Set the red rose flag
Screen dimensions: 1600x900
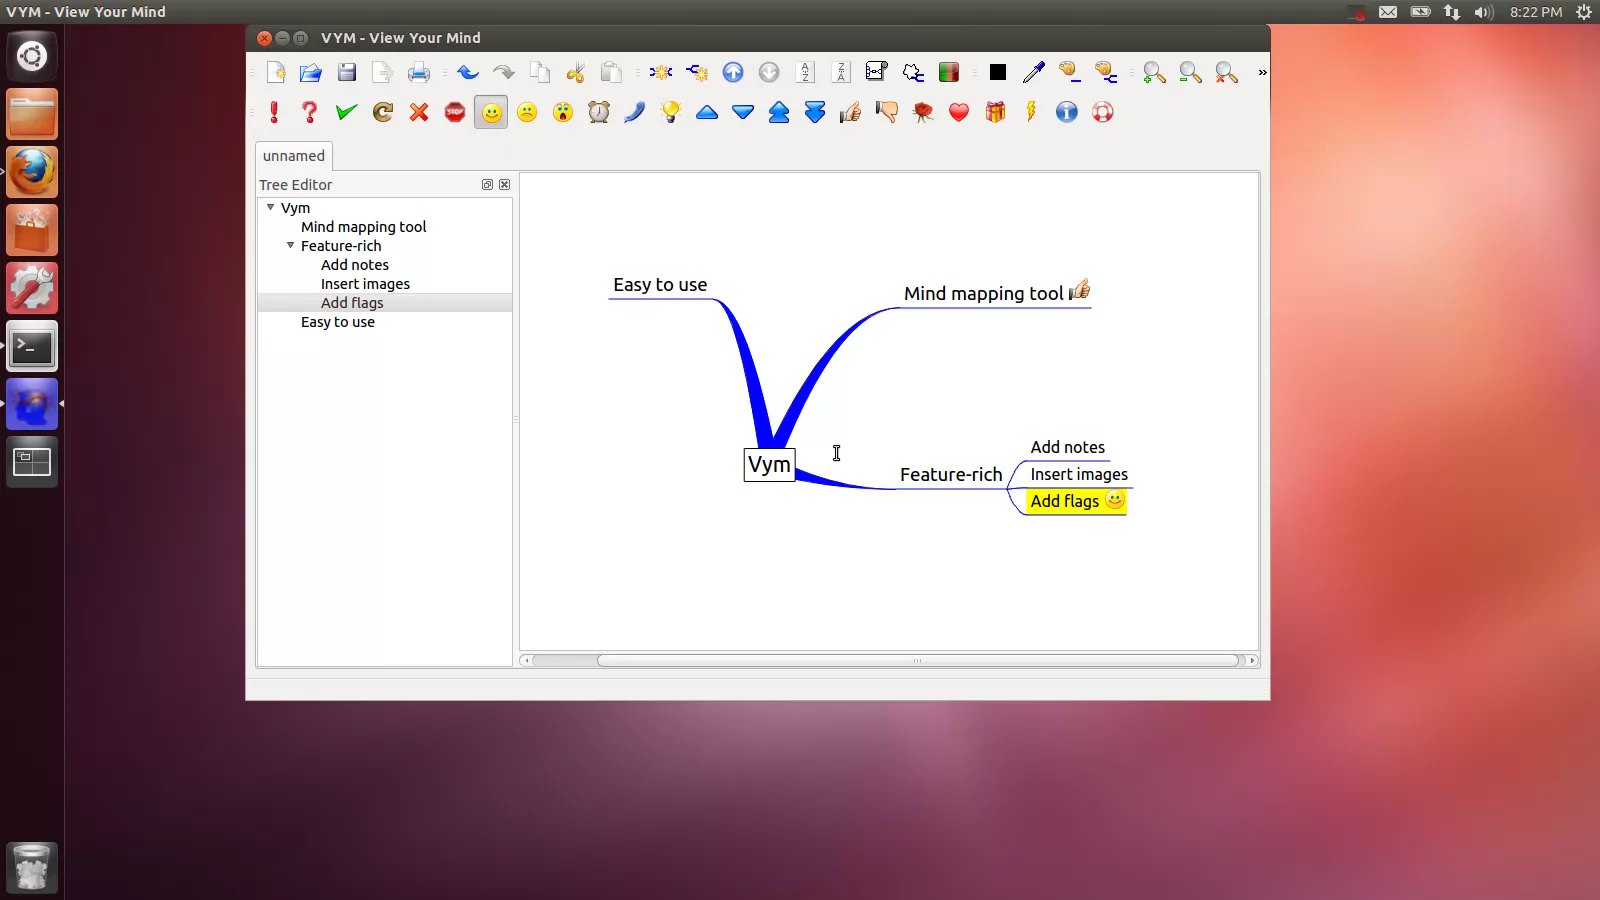click(x=923, y=112)
